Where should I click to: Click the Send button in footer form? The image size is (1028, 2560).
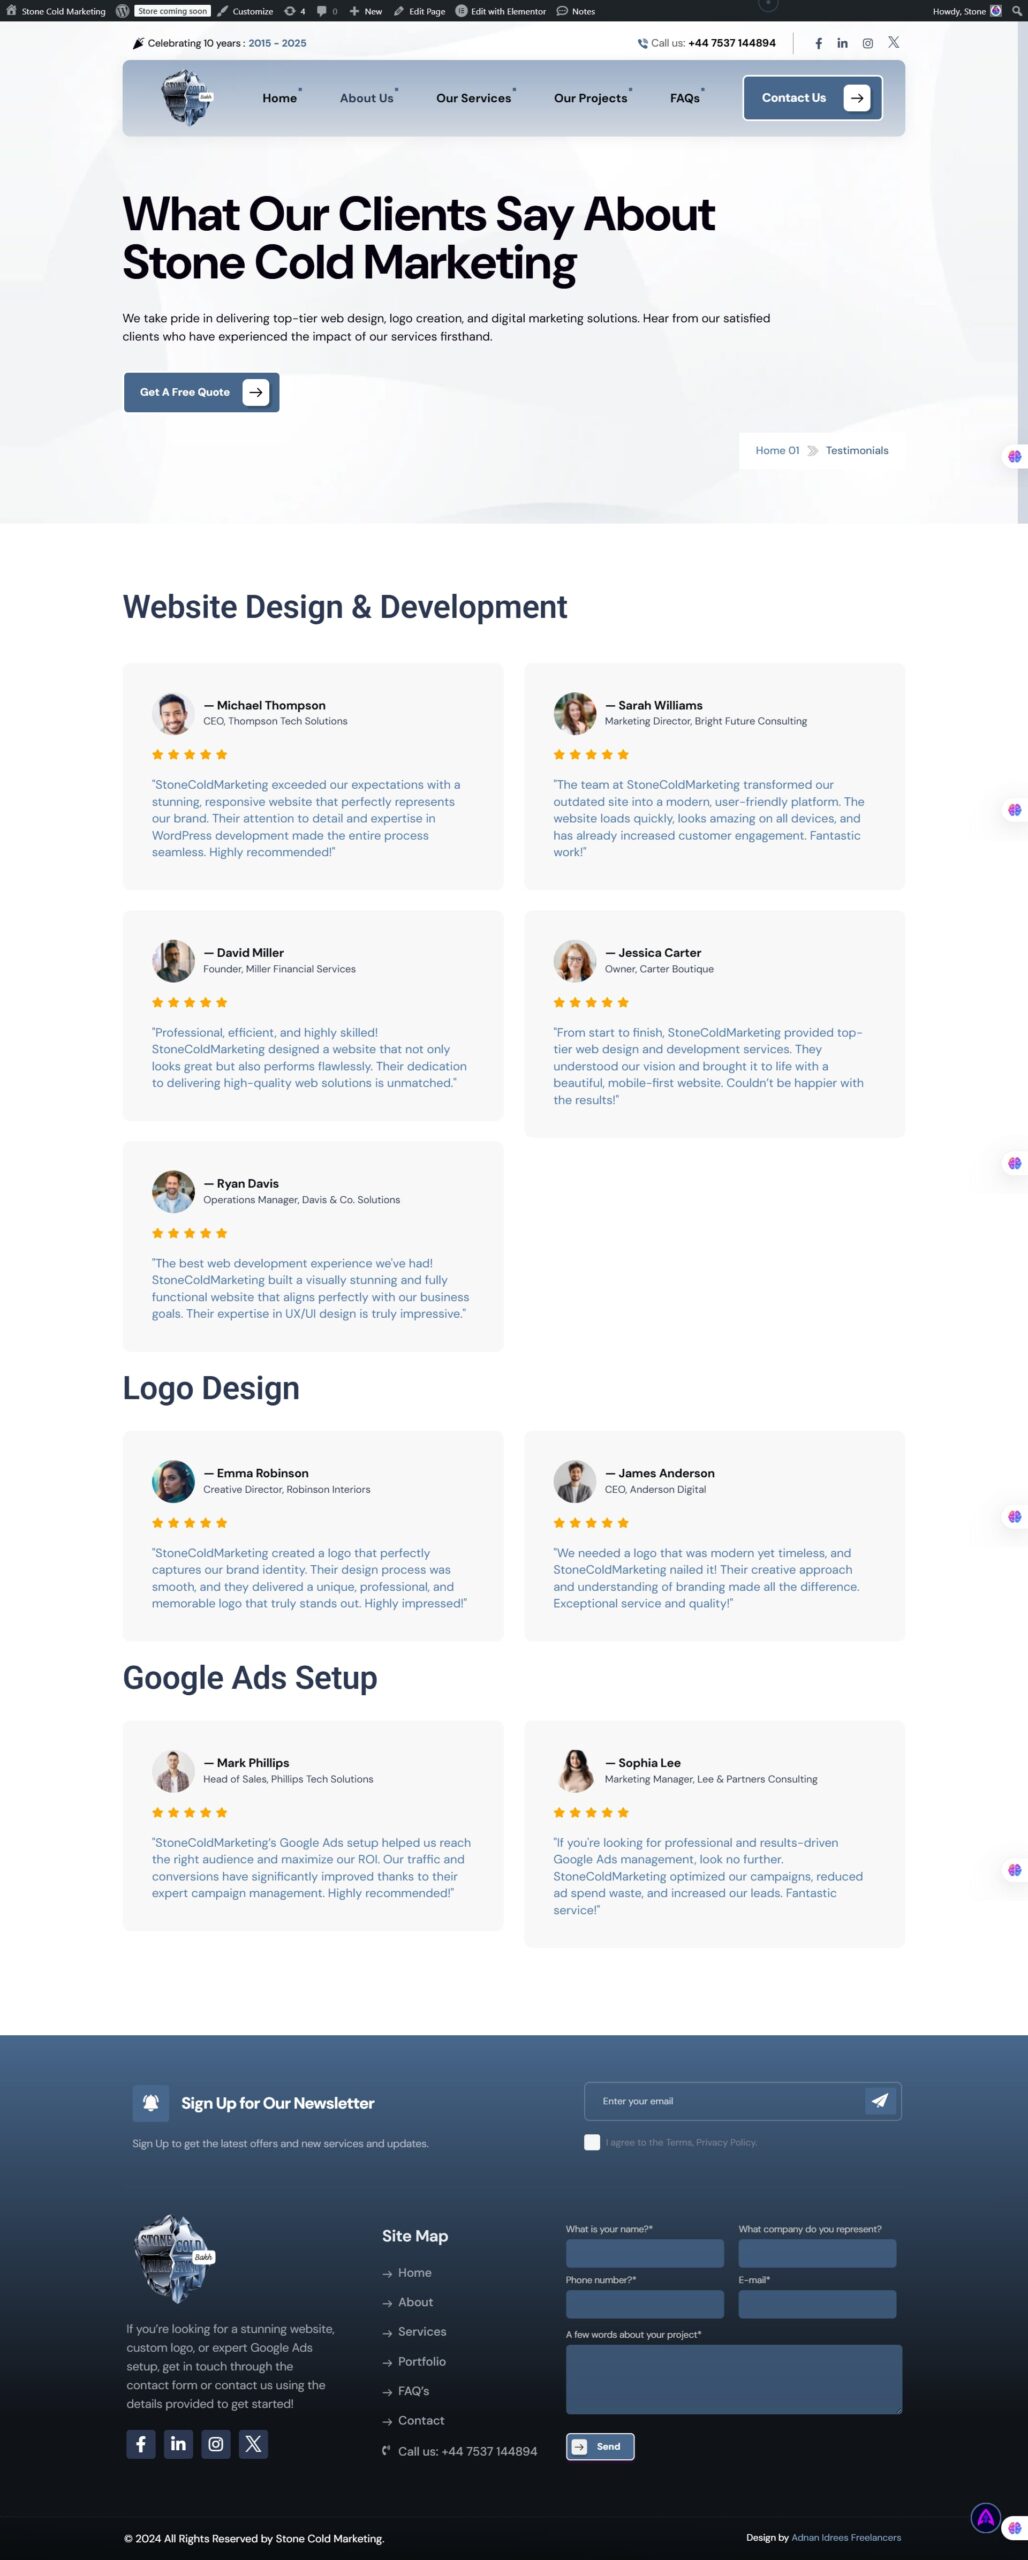pyautogui.click(x=600, y=2446)
